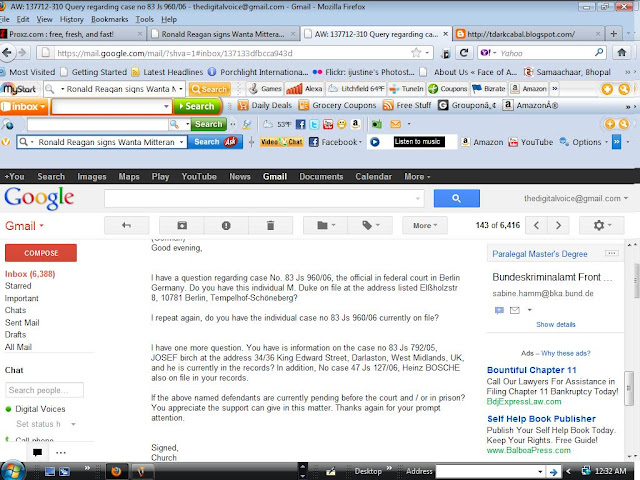
Task: Expand More menu in Google bar
Action: tap(417, 177)
